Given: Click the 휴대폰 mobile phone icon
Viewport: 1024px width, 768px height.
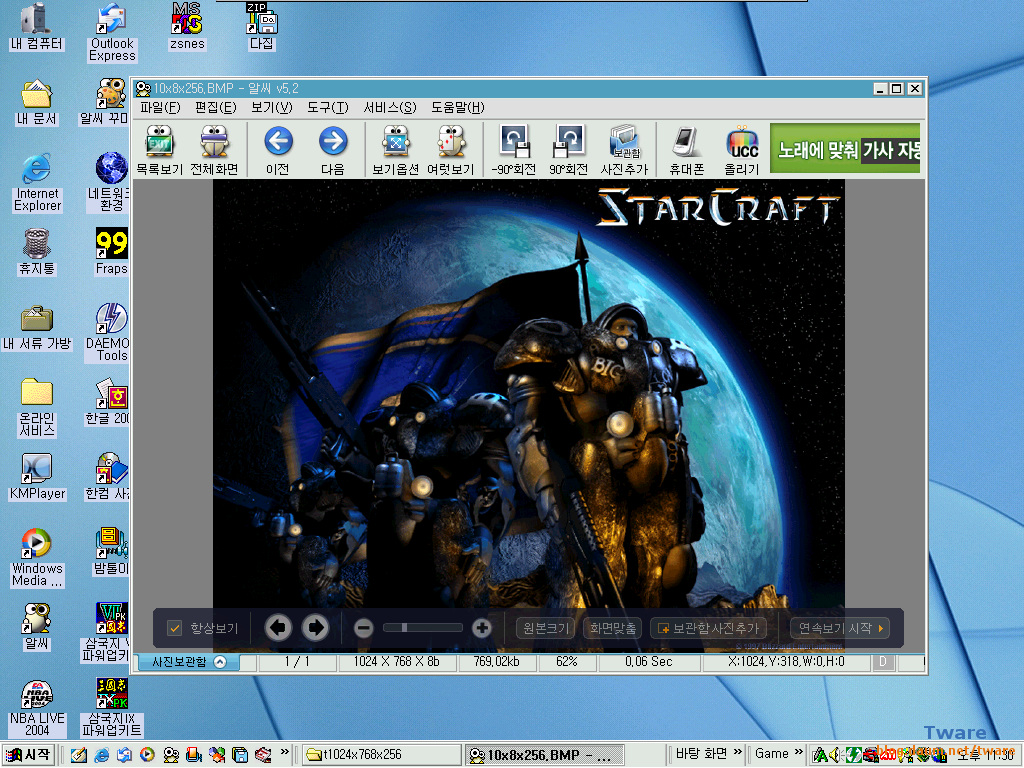Looking at the screenshot, I should tap(687, 150).
